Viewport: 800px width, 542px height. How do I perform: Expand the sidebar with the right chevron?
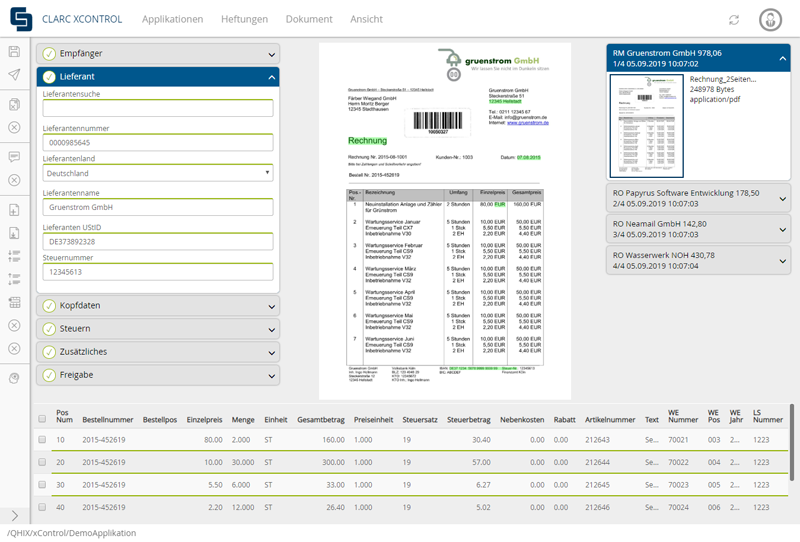coord(14,515)
